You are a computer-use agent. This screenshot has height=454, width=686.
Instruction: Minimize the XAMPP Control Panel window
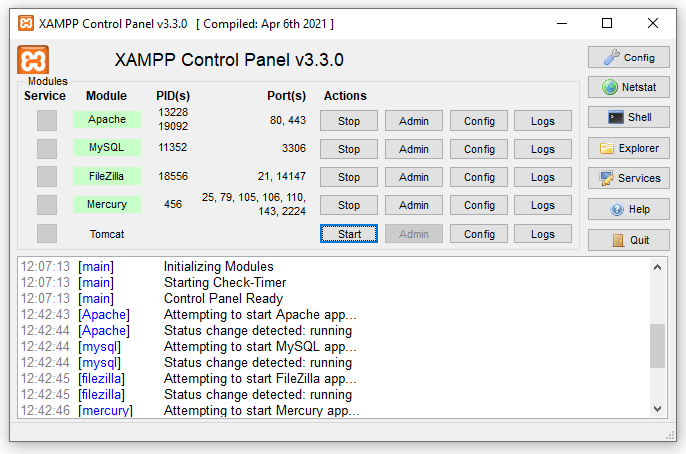point(562,23)
